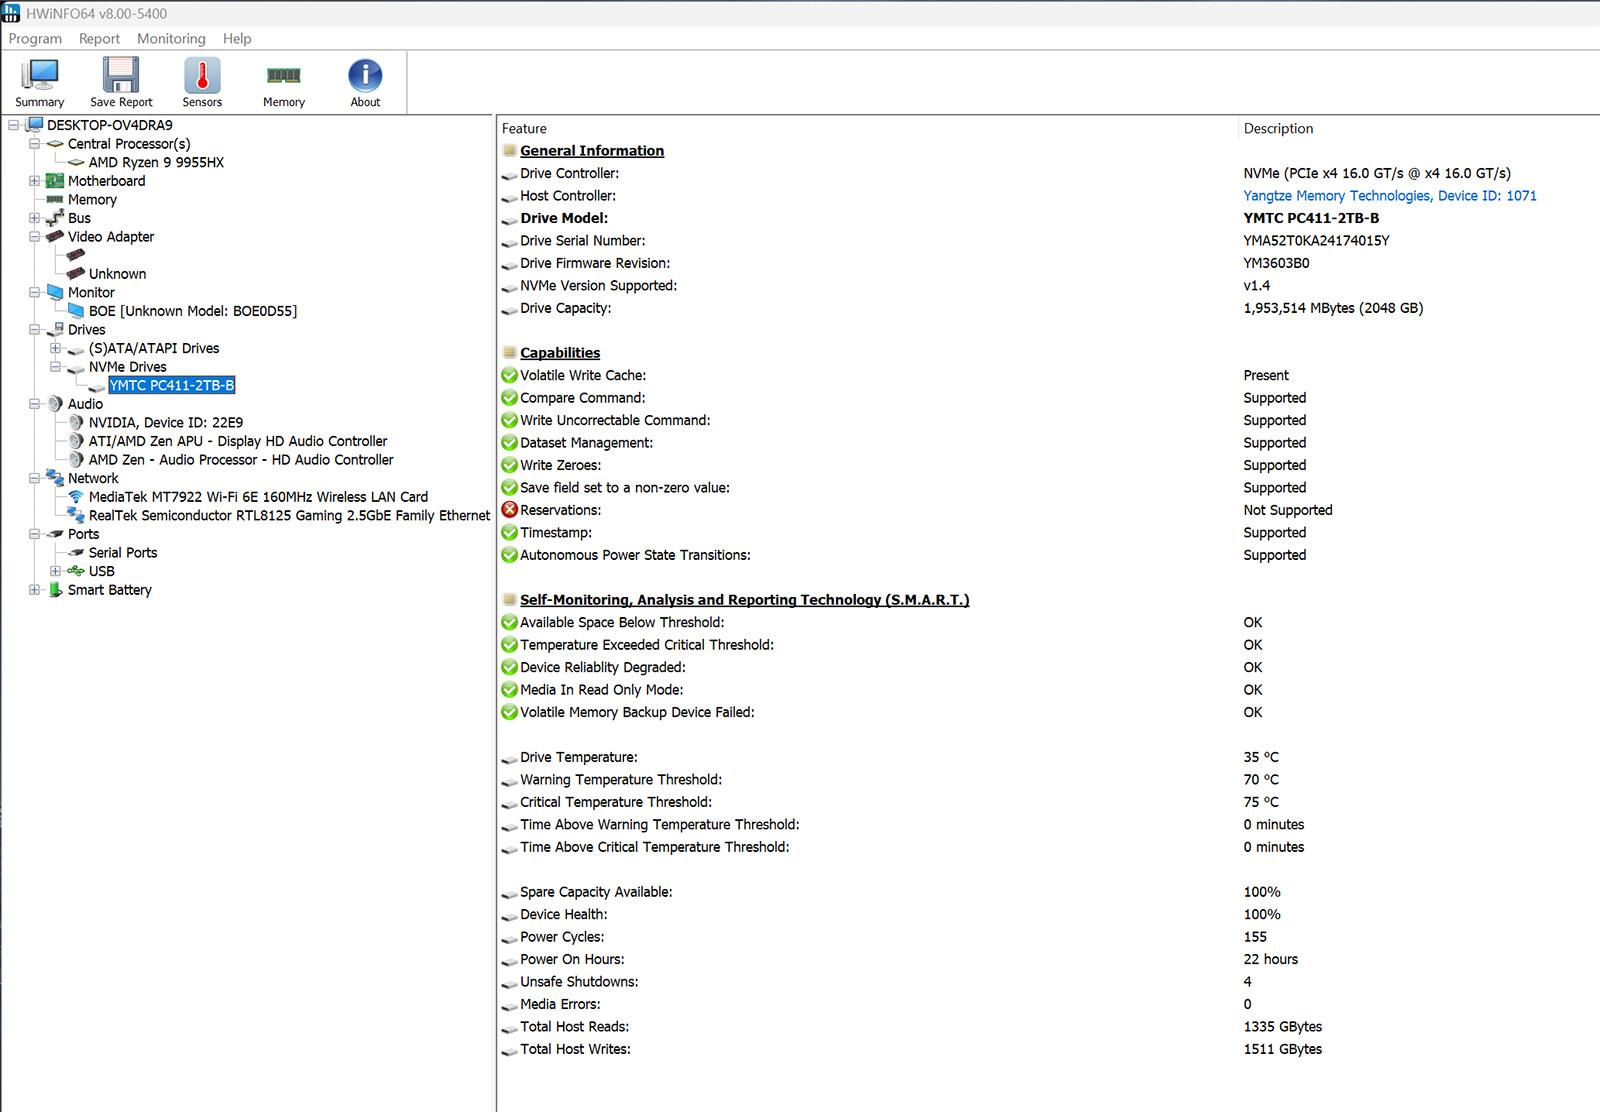Viewport: 1600px width, 1112px height.
Task: Click the BOE monitor item icon
Action: coord(76,311)
